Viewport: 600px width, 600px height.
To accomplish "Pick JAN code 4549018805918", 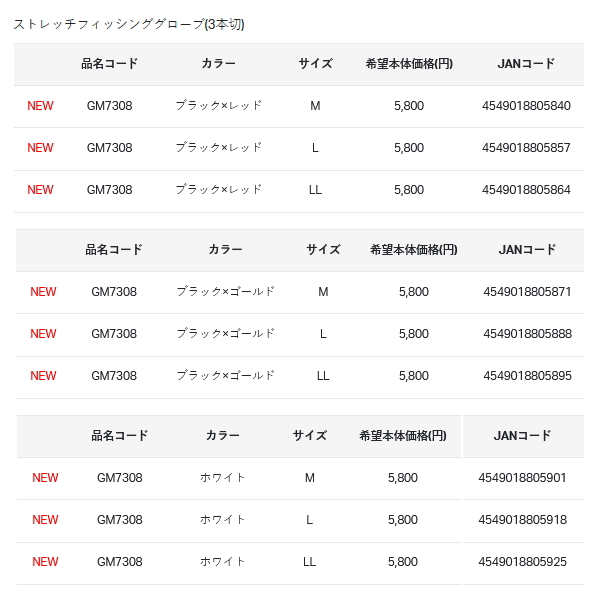I will point(522,520).
